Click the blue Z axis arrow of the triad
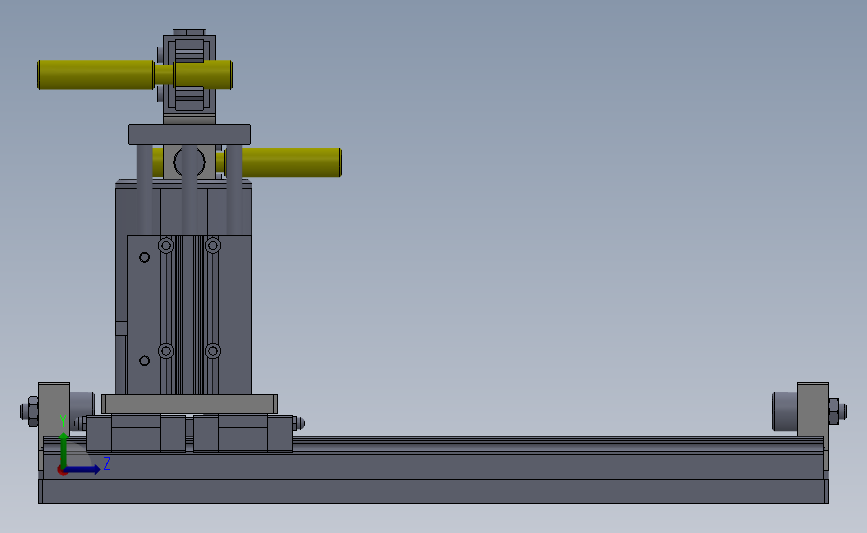 pos(83,469)
